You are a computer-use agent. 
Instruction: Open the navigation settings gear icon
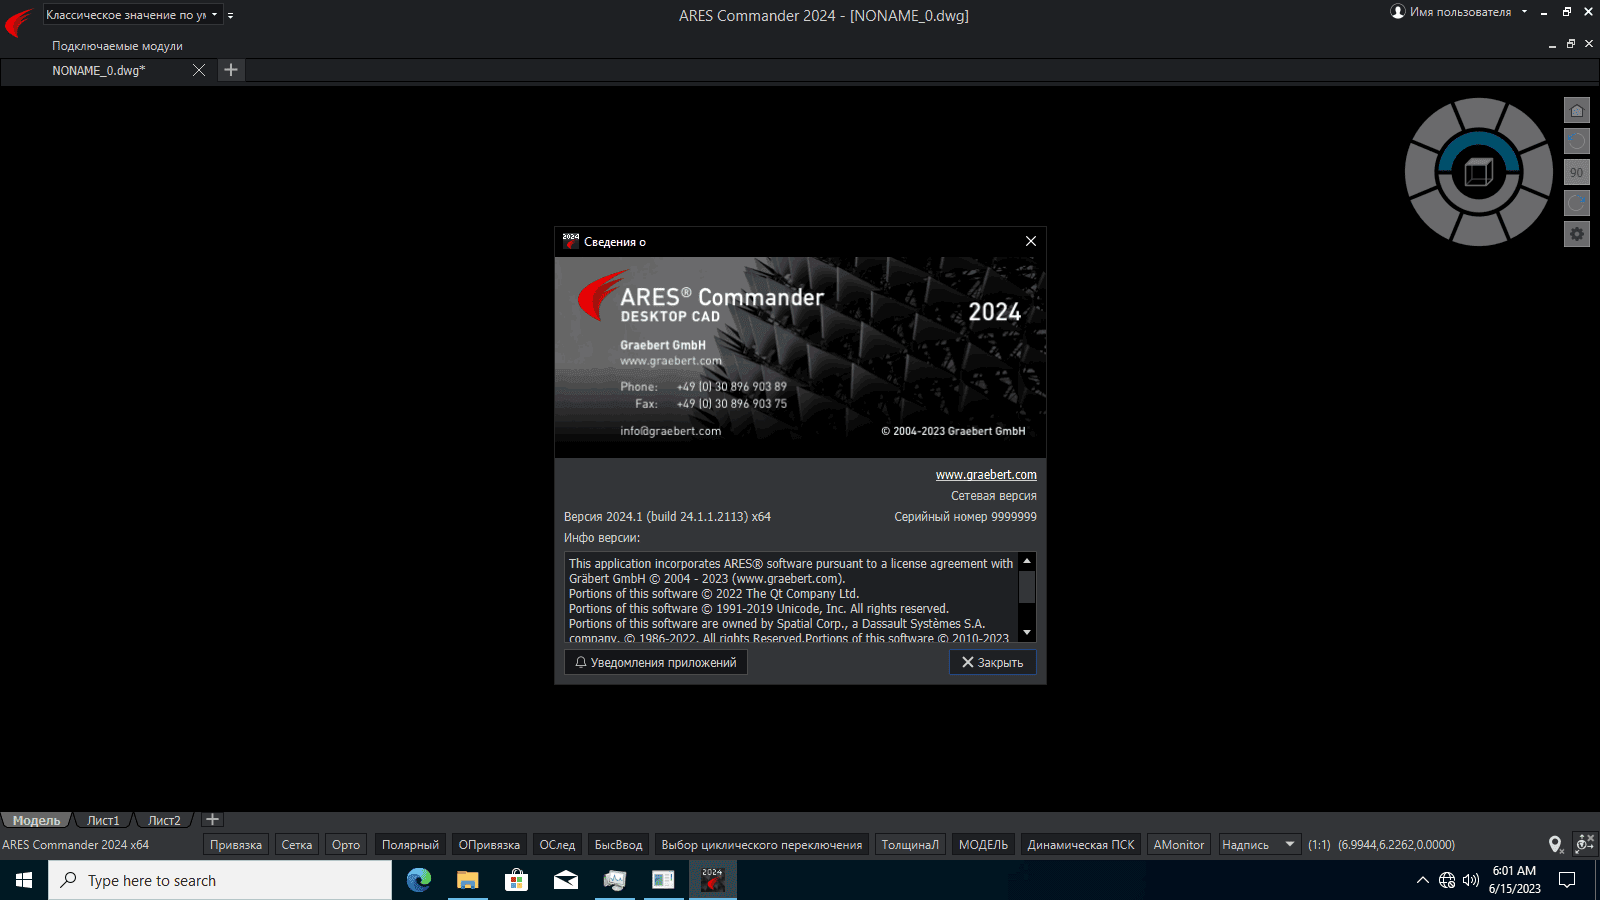coord(1577,234)
